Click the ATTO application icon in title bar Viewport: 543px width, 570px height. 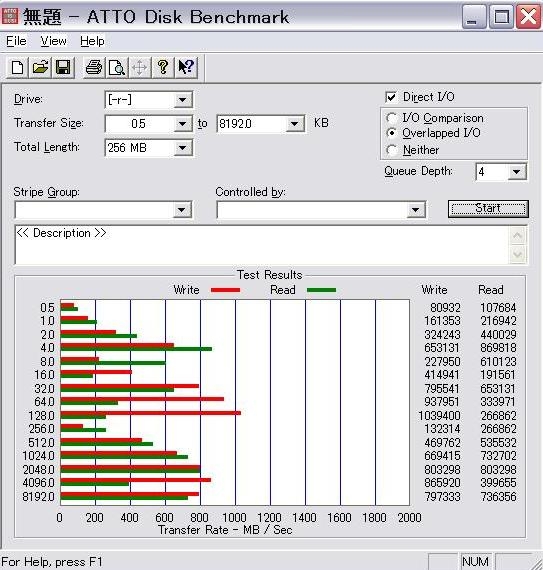(x=10, y=16)
